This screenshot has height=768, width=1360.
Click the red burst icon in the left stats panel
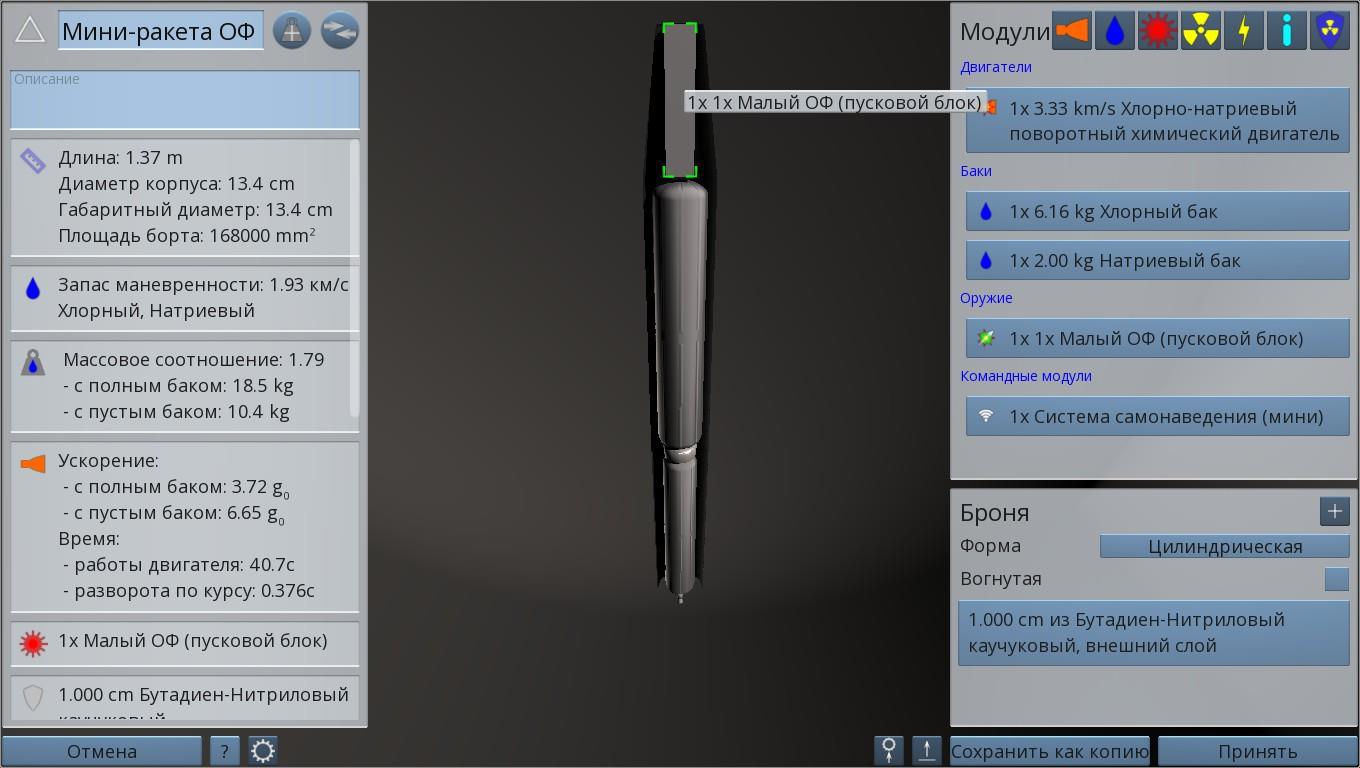coord(33,643)
